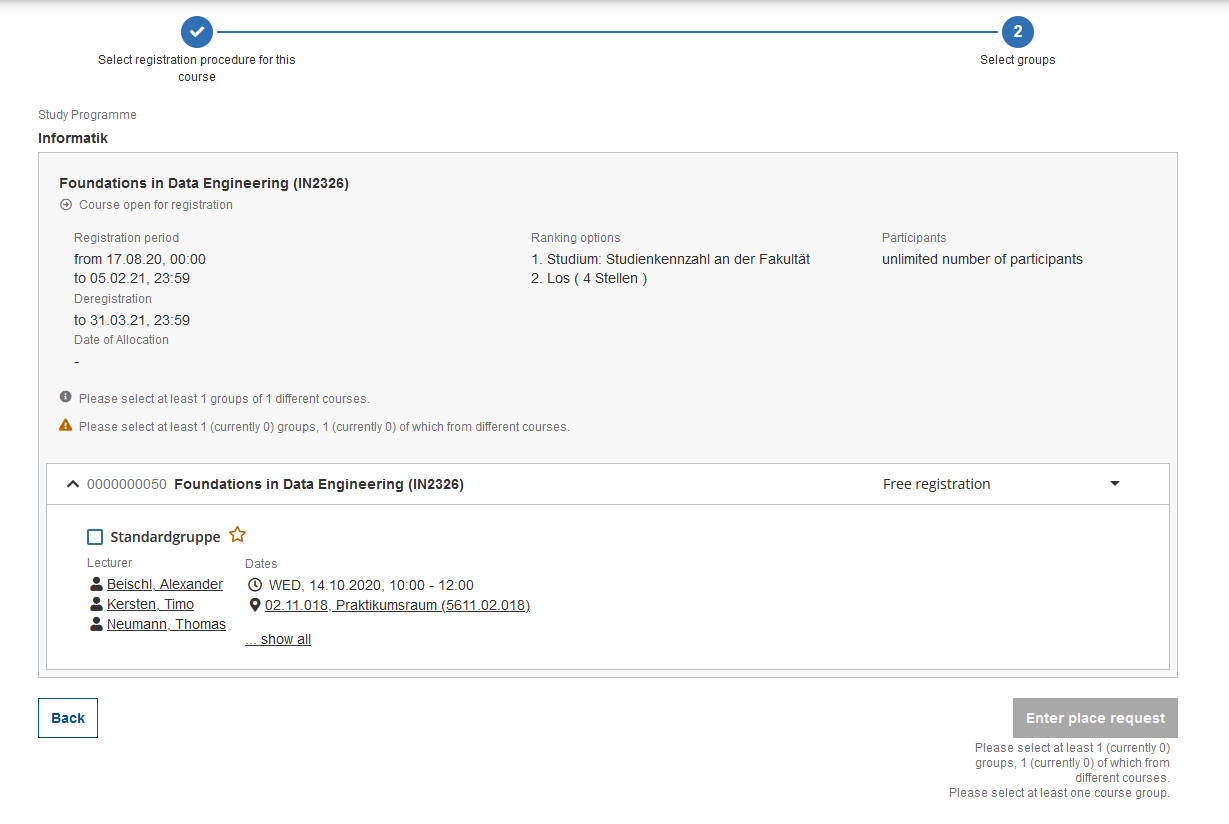This screenshot has height=824, width=1229.
Task: Click the orange warning triangle icon
Action: 66,425
